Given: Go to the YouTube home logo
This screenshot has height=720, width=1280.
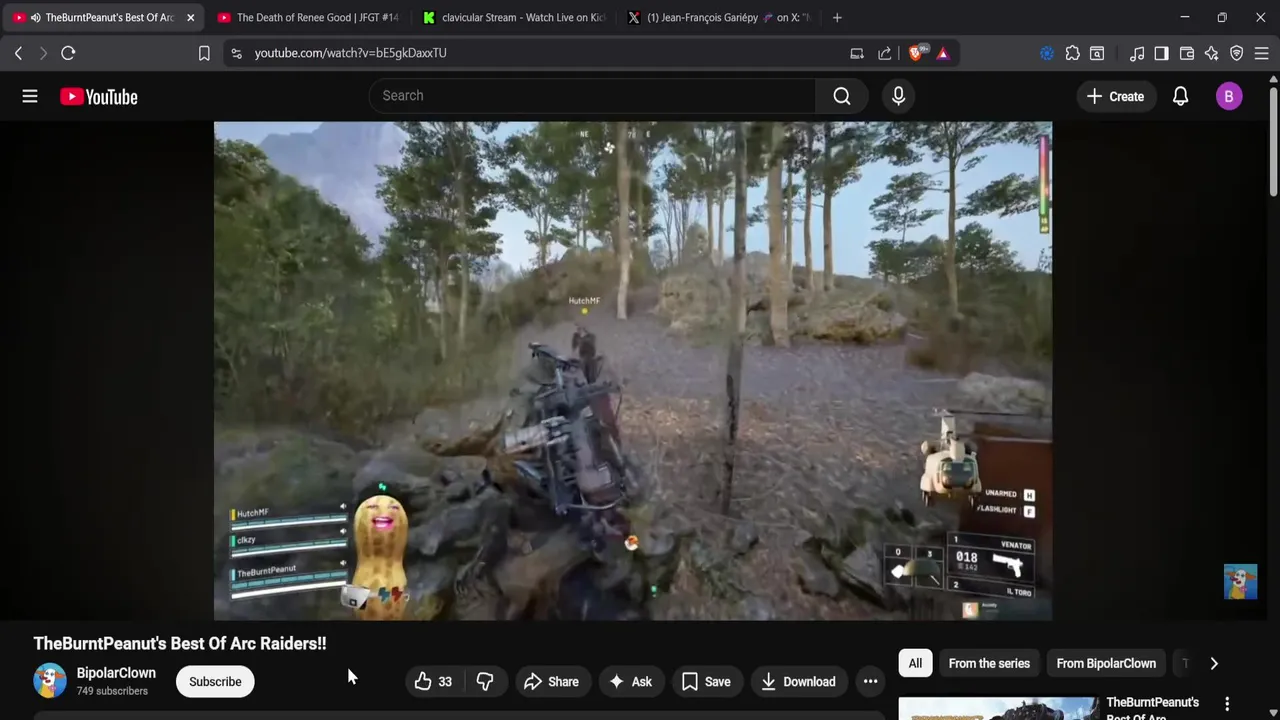Looking at the screenshot, I should click(98, 97).
